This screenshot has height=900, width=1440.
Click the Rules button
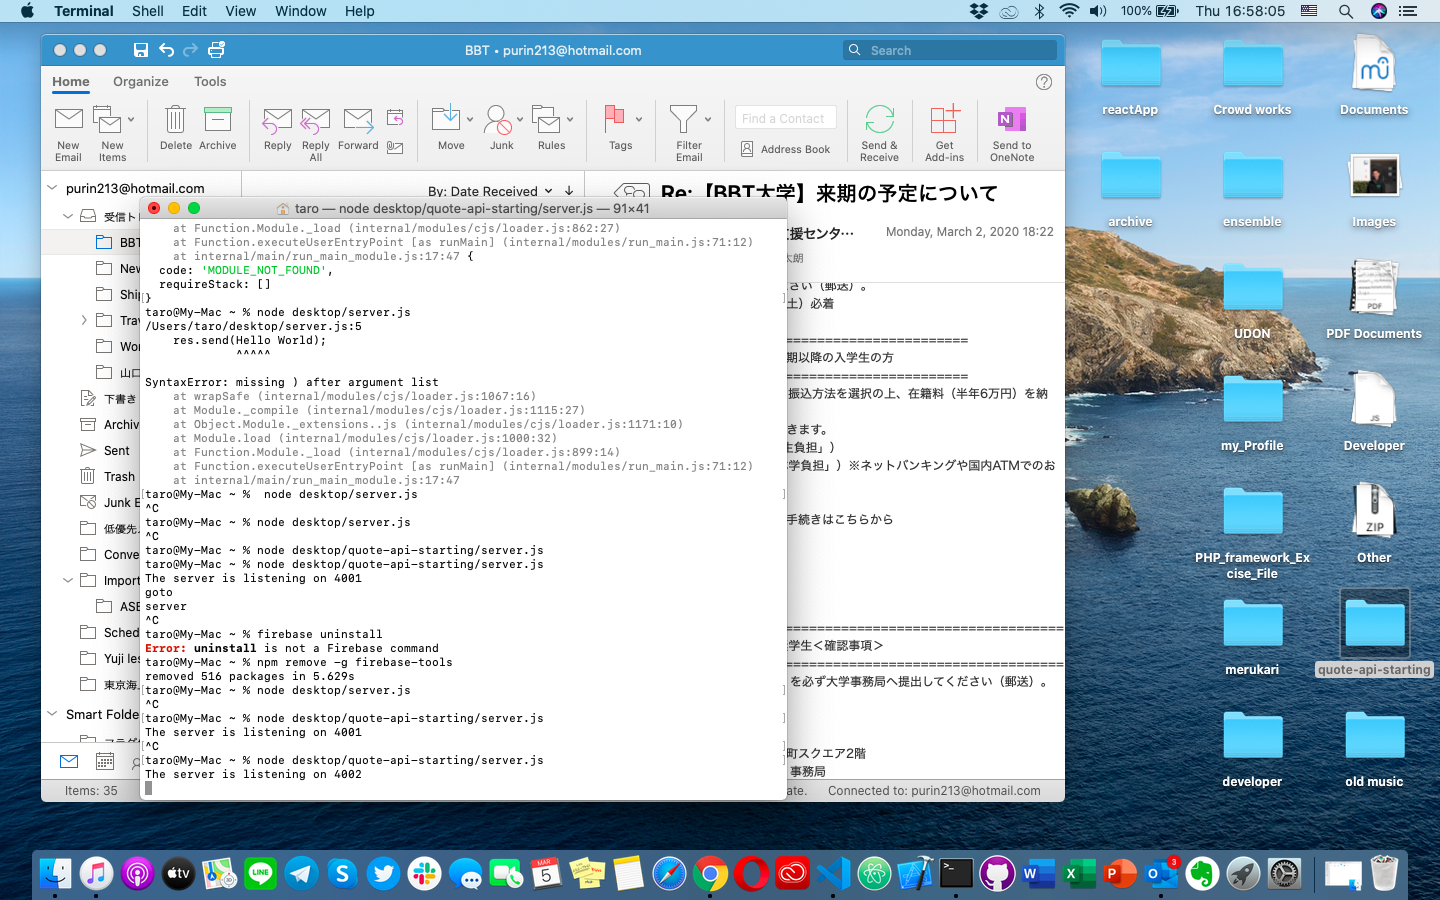[551, 128]
